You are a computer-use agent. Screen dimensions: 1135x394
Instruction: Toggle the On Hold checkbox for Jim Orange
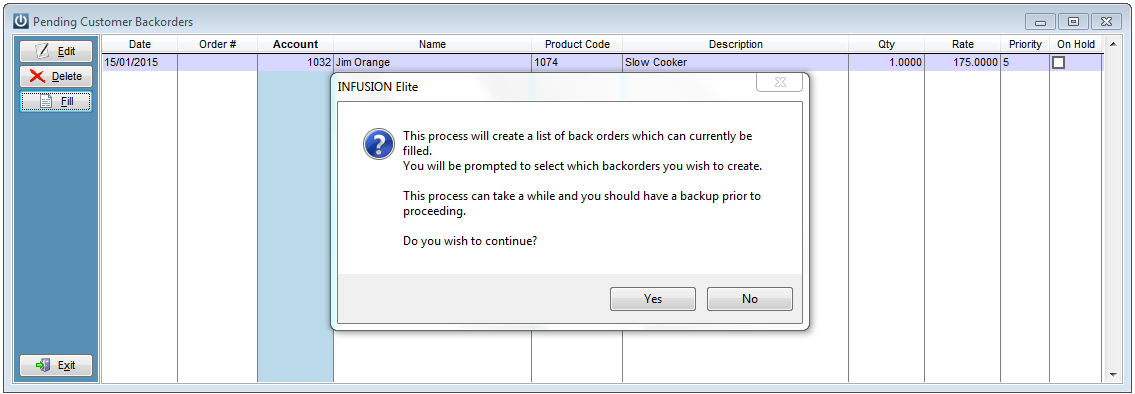[x=1058, y=62]
